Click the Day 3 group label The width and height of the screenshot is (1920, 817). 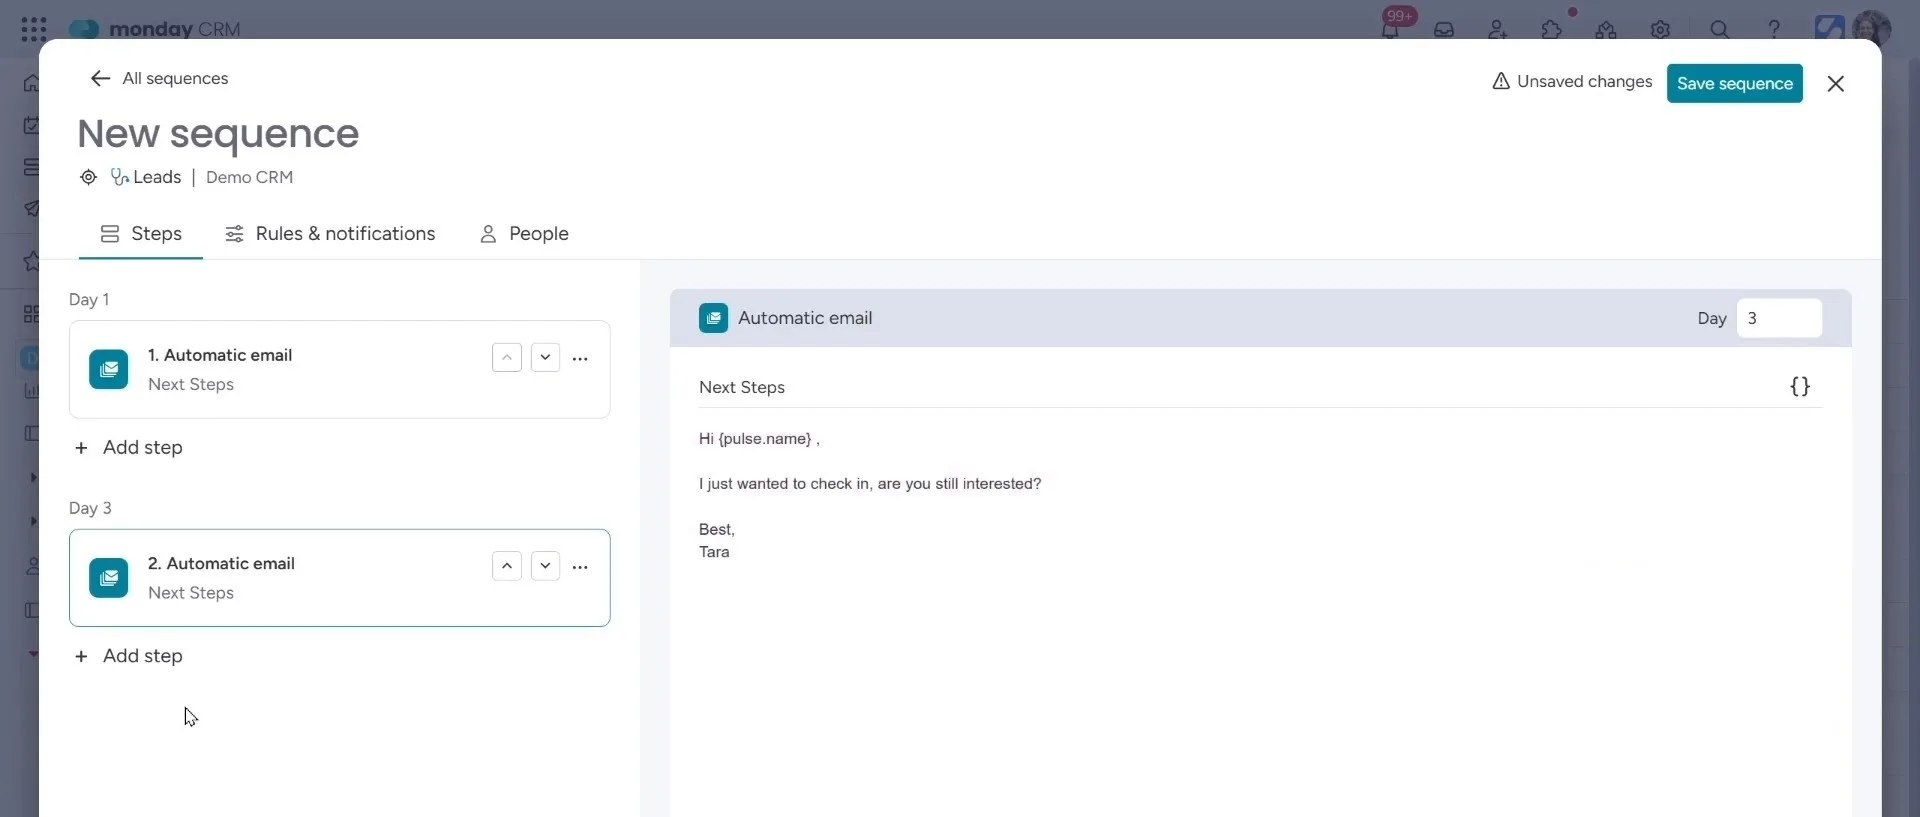(90, 508)
